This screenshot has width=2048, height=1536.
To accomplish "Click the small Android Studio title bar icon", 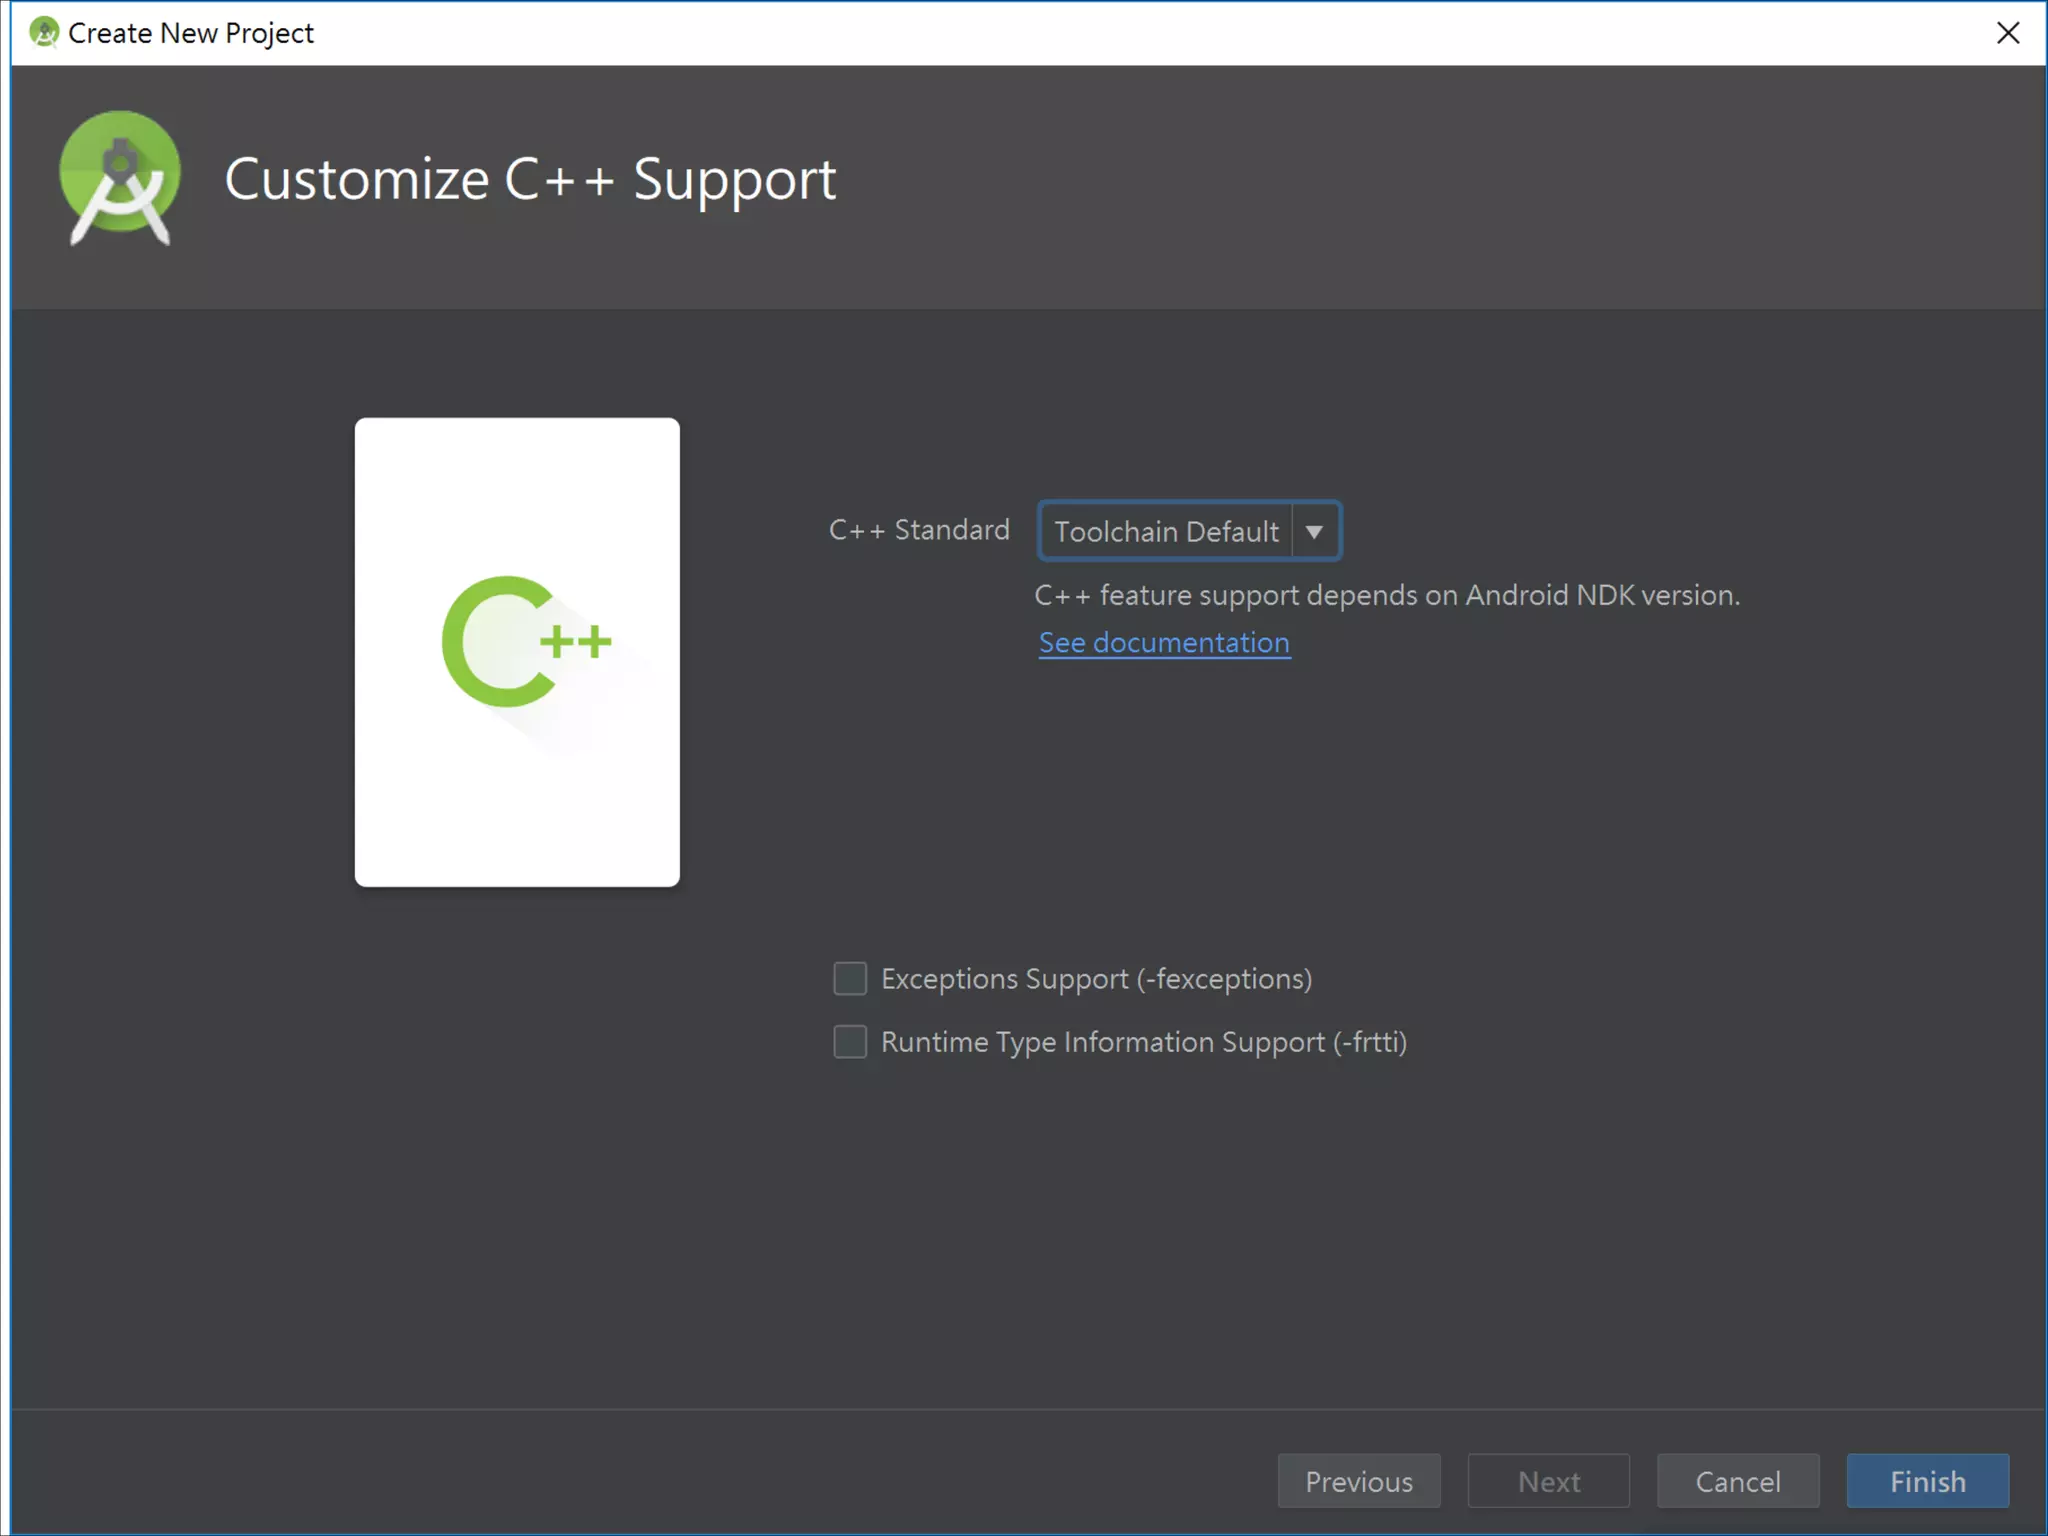I will point(43,32).
